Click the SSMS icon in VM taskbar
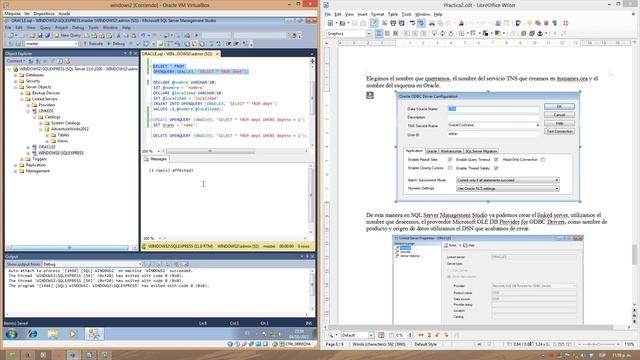Screen dimensions: 640x360 pos(94,334)
